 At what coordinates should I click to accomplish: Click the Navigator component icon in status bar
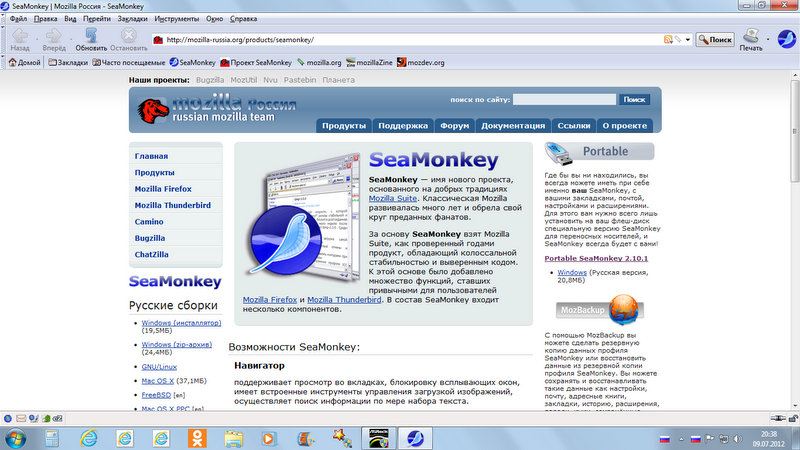coord(8,418)
